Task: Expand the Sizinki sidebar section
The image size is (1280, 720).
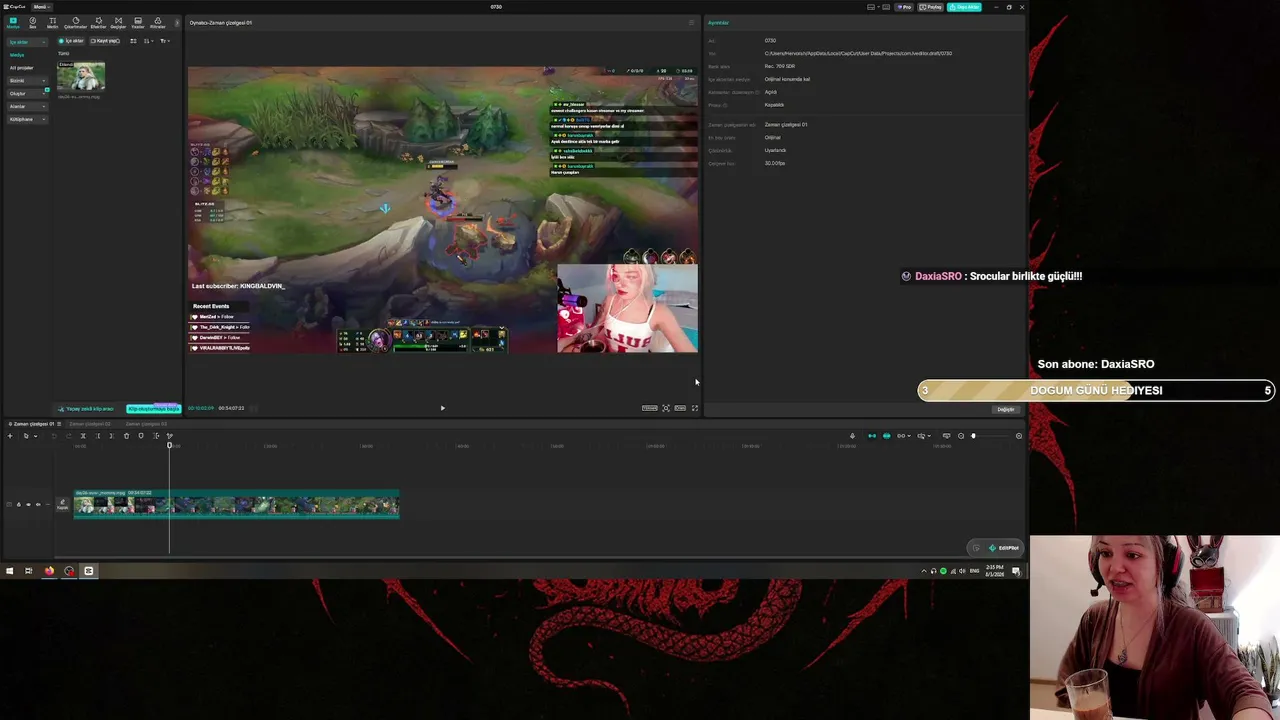Action: (x=27, y=81)
